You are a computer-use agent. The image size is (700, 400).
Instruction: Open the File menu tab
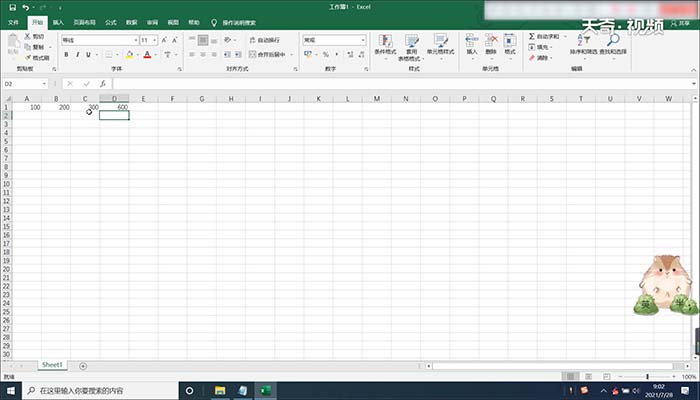[13, 22]
